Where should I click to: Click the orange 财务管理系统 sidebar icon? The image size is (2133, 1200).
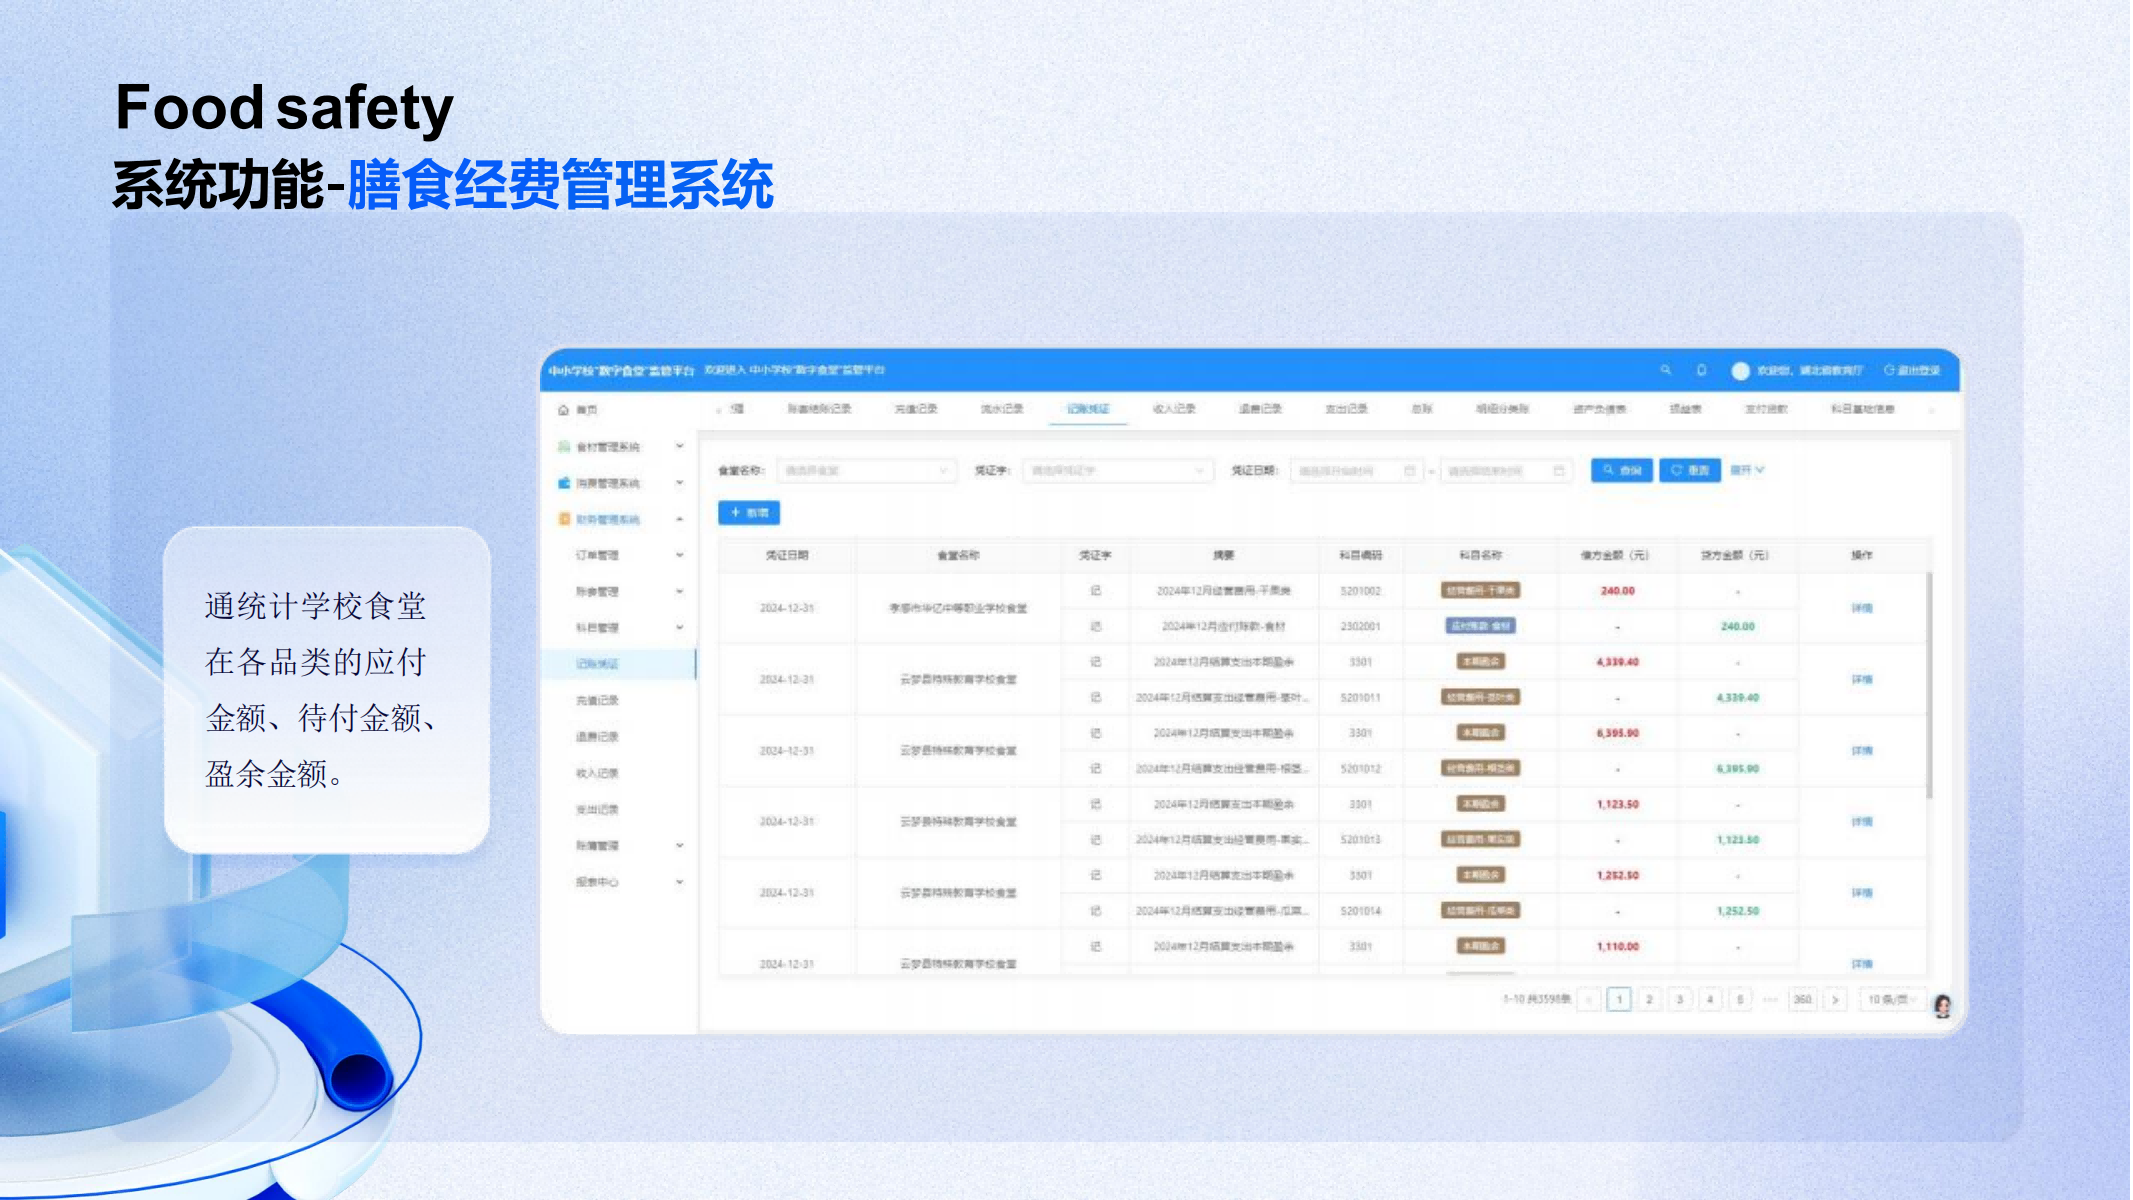point(564,519)
